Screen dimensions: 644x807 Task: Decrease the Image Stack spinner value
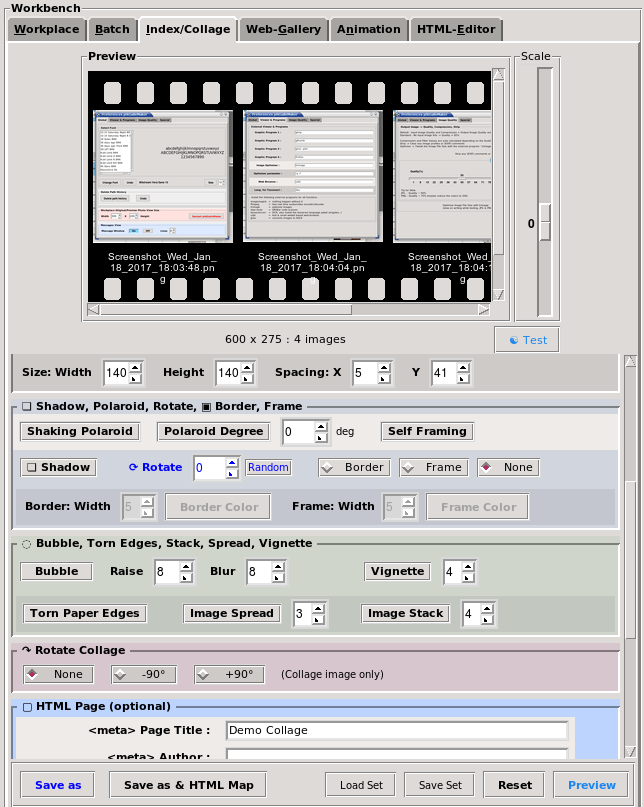(486, 619)
